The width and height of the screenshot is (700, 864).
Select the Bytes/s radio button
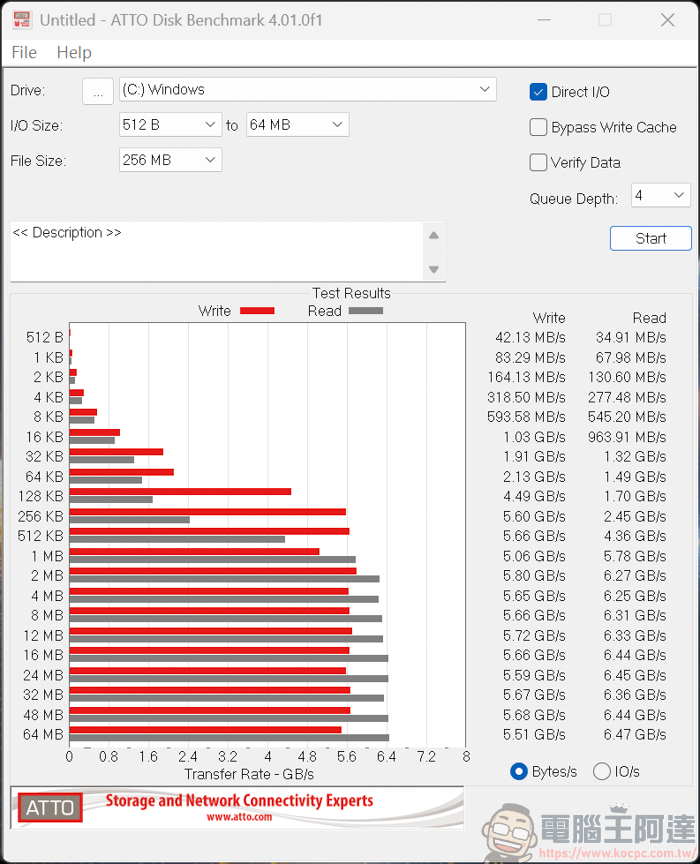[x=518, y=771]
